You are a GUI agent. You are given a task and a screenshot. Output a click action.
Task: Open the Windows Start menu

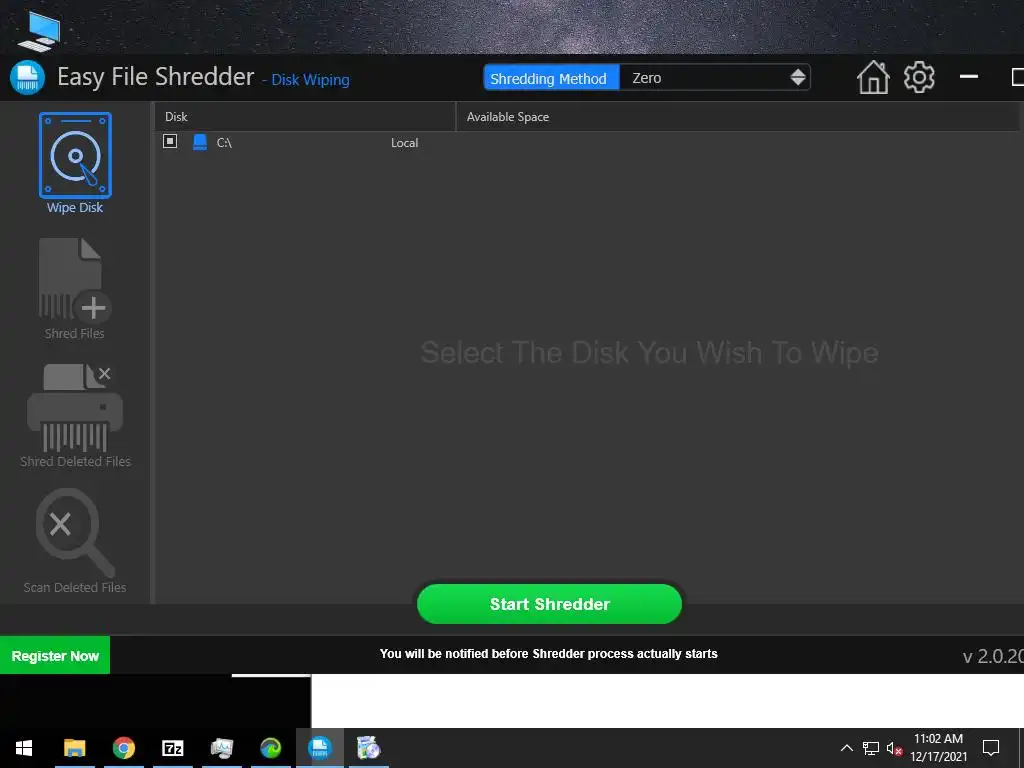pyautogui.click(x=24, y=748)
